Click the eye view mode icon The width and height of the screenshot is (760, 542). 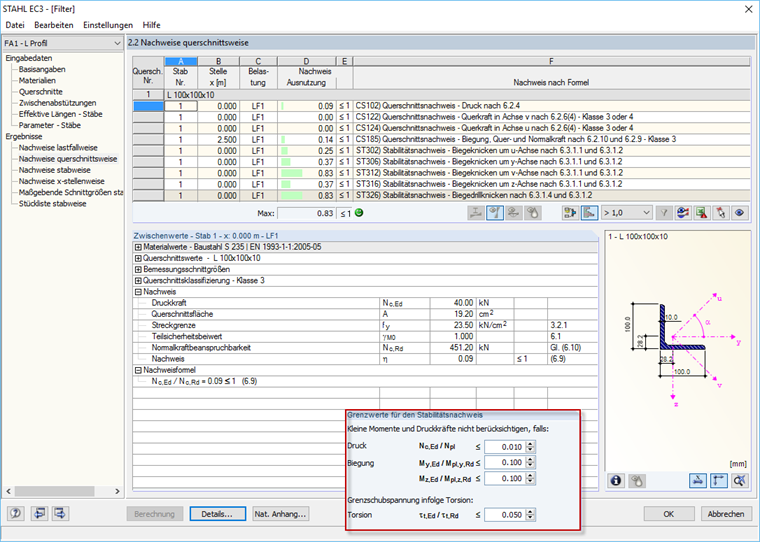[740, 213]
